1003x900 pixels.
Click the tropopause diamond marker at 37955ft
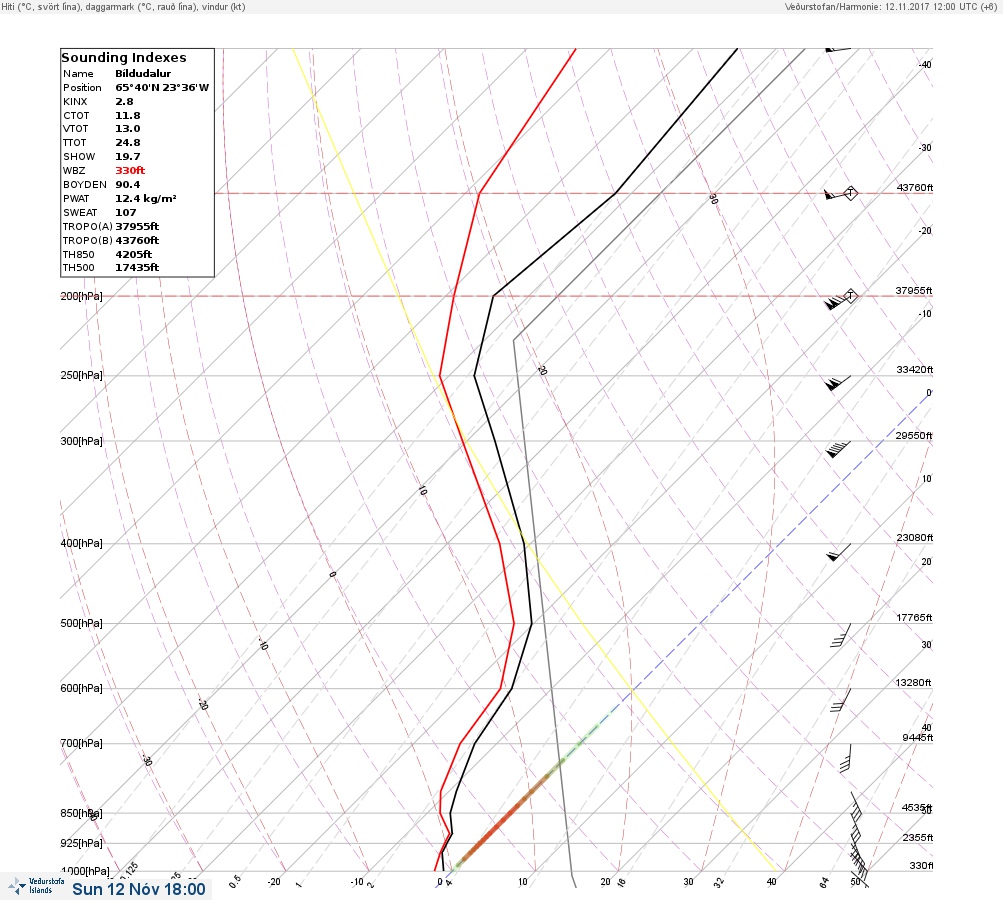tap(850, 296)
